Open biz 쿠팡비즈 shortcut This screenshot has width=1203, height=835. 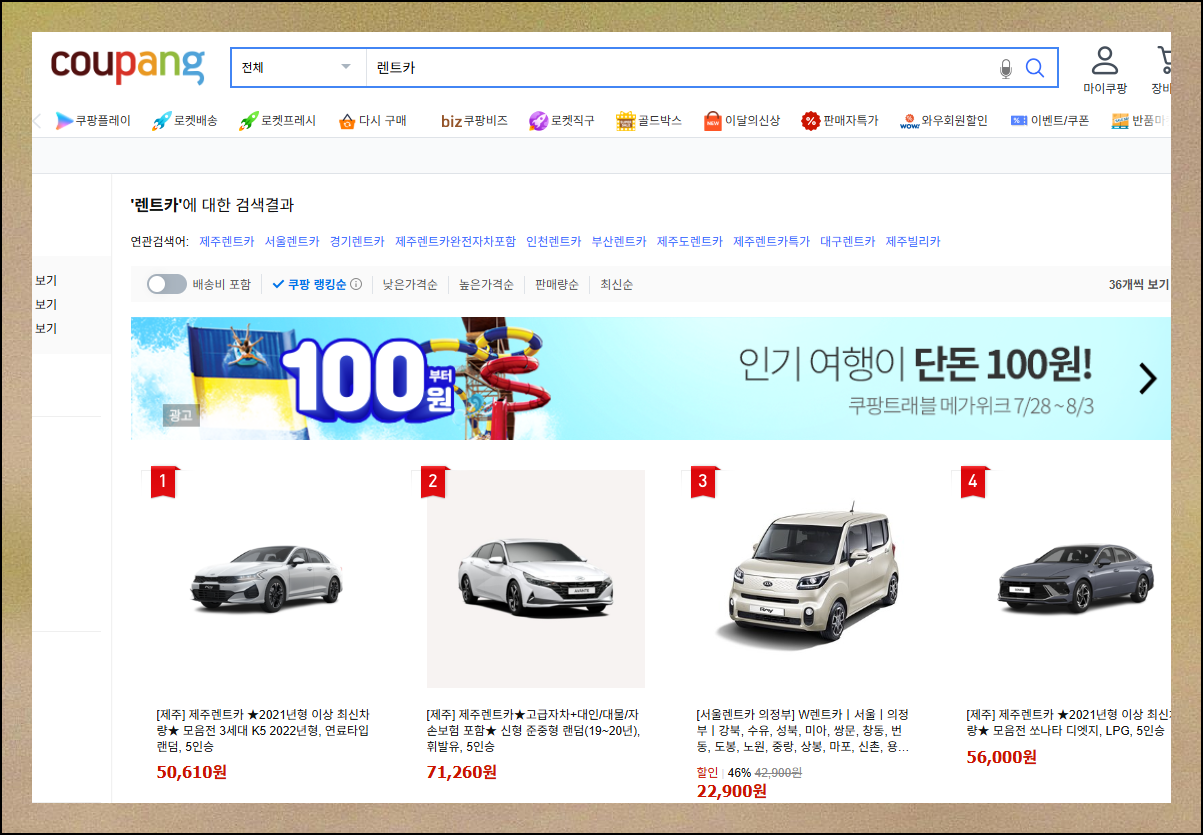[x=474, y=121]
